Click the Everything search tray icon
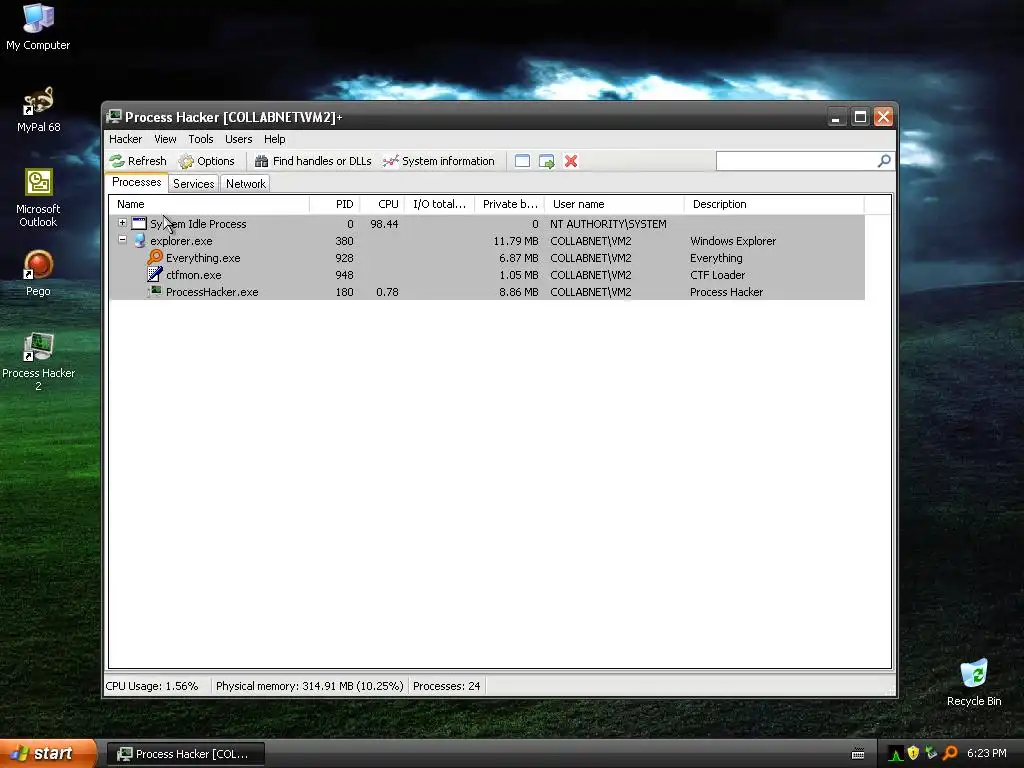Screen dimensions: 1024x768 tap(950, 754)
